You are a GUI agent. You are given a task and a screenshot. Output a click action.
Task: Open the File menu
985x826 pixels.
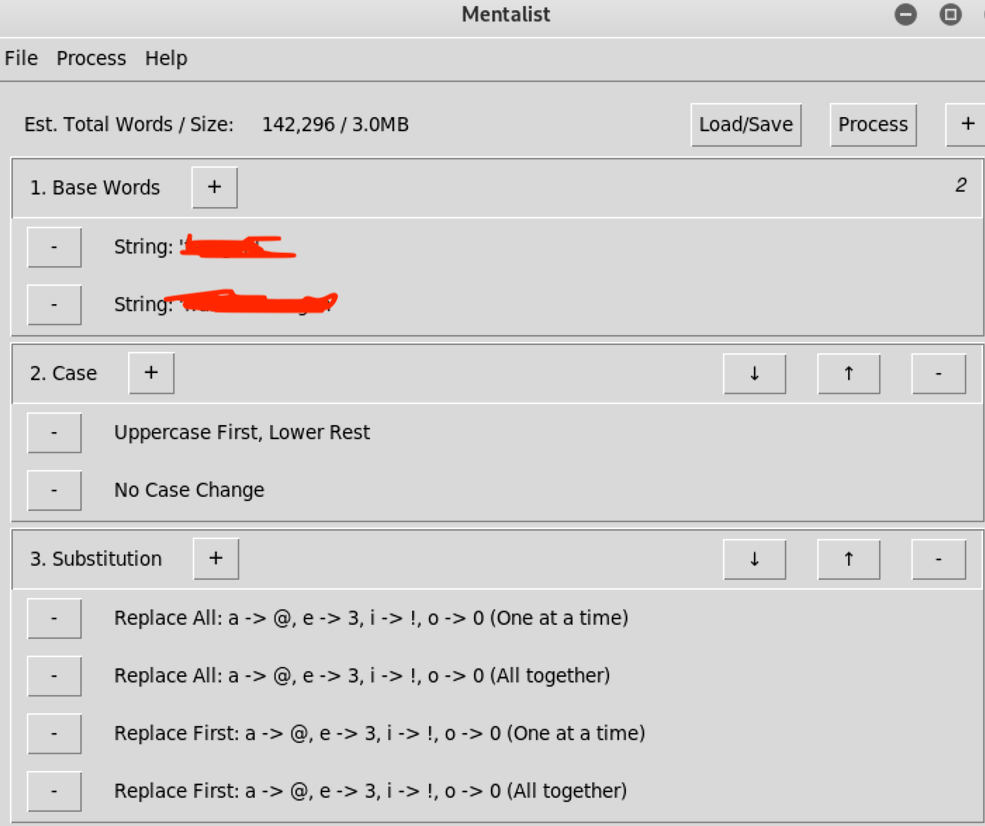coord(21,58)
